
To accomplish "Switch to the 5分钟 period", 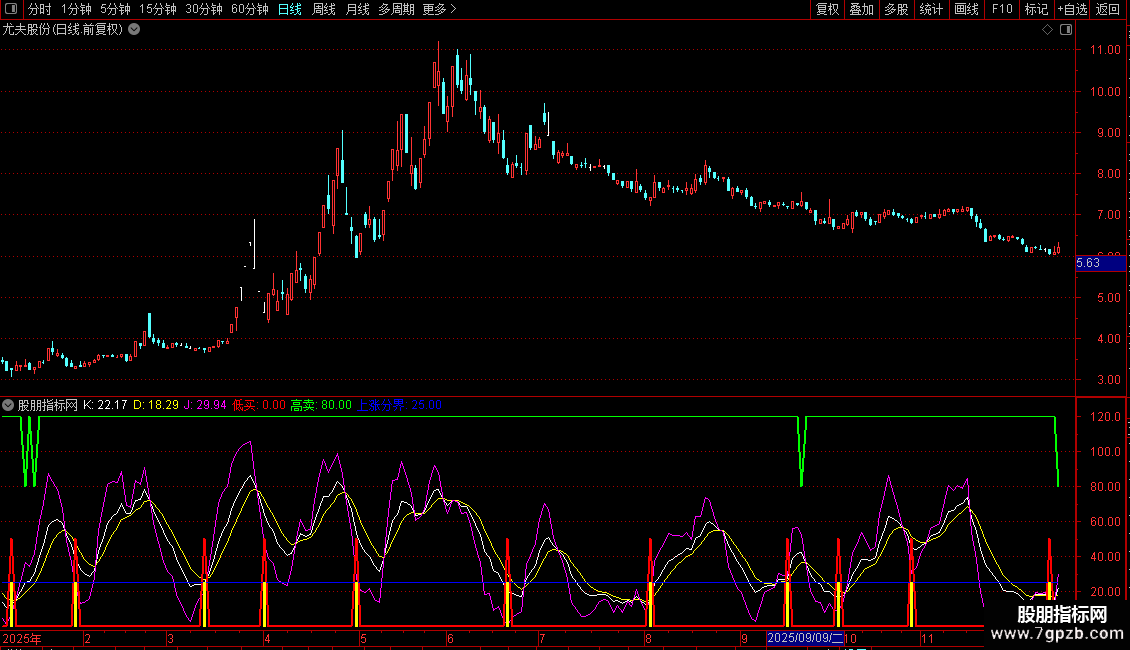I will (115, 10).
